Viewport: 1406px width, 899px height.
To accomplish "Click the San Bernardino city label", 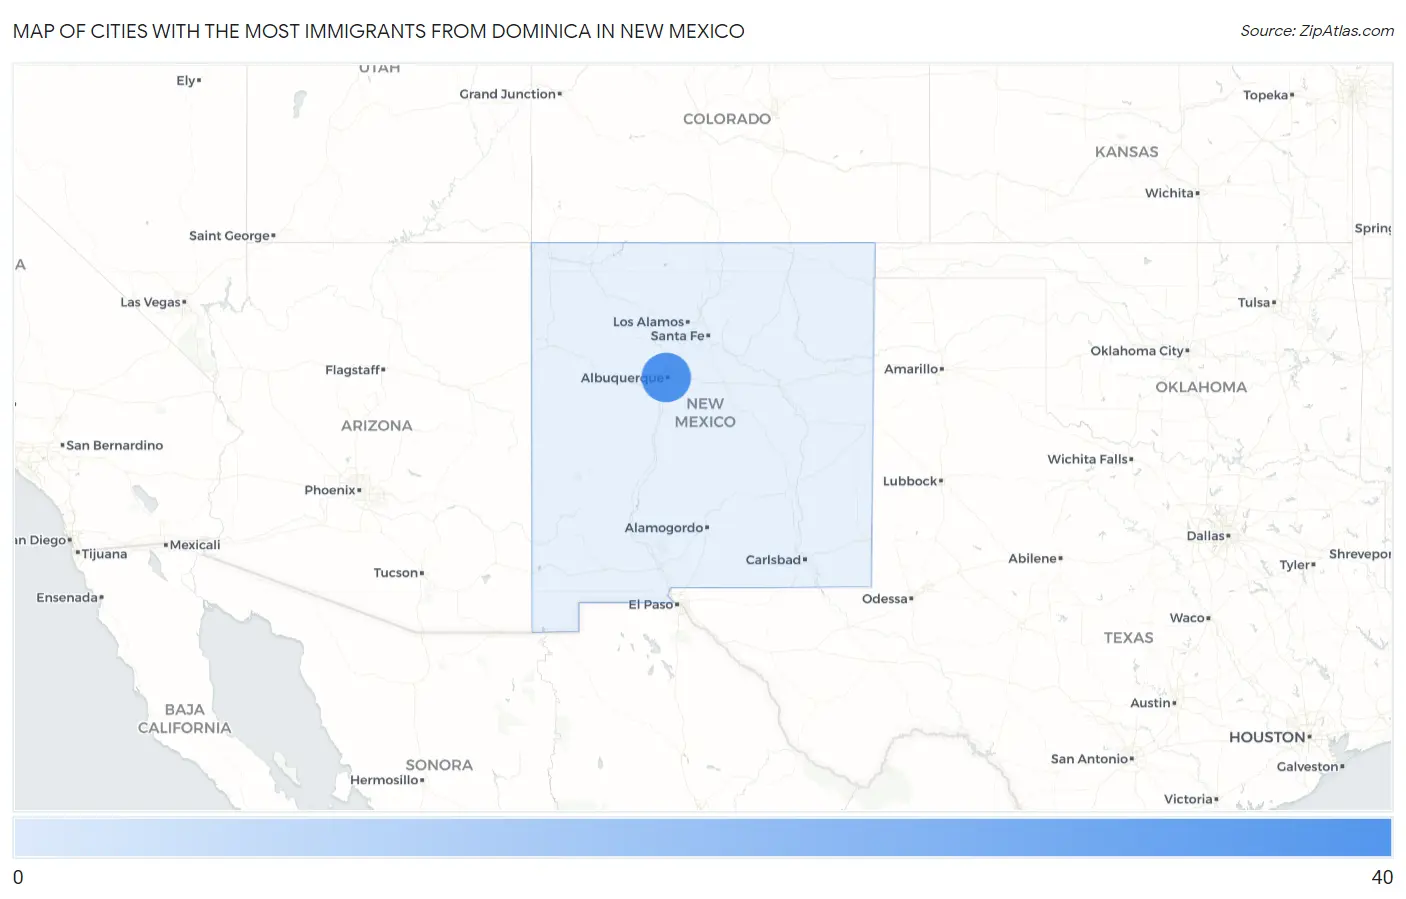I will tap(114, 446).
